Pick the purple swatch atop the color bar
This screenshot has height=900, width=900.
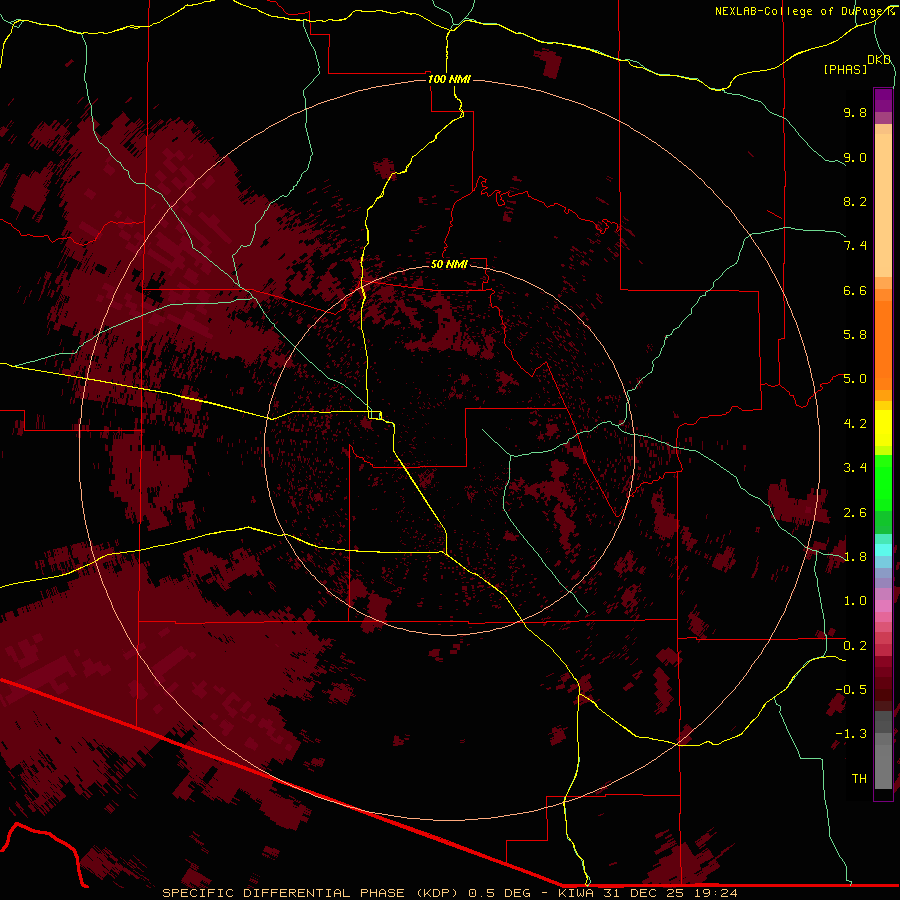[x=883, y=100]
